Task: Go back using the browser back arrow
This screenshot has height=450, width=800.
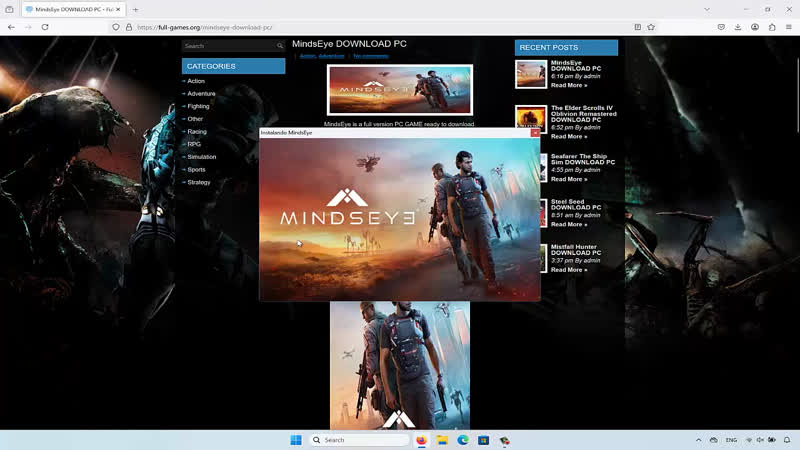Action: click(x=11, y=27)
